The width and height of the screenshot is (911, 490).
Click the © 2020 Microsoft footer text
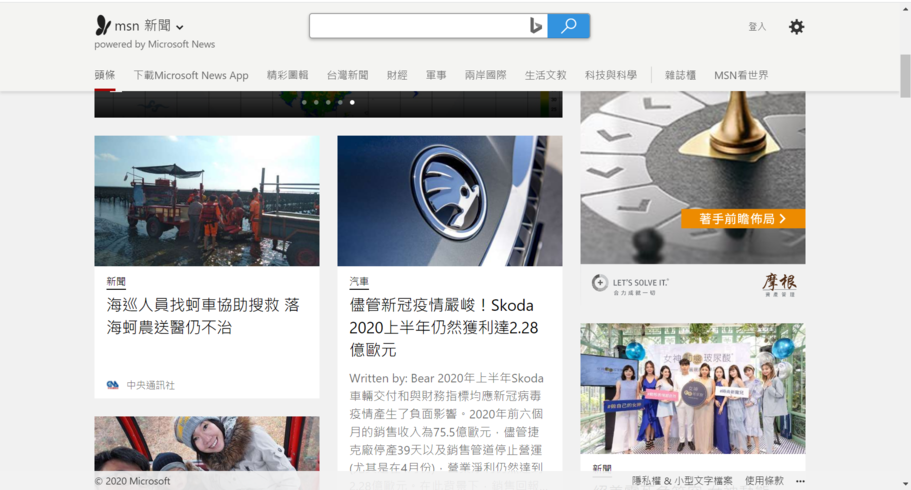click(x=132, y=481)
